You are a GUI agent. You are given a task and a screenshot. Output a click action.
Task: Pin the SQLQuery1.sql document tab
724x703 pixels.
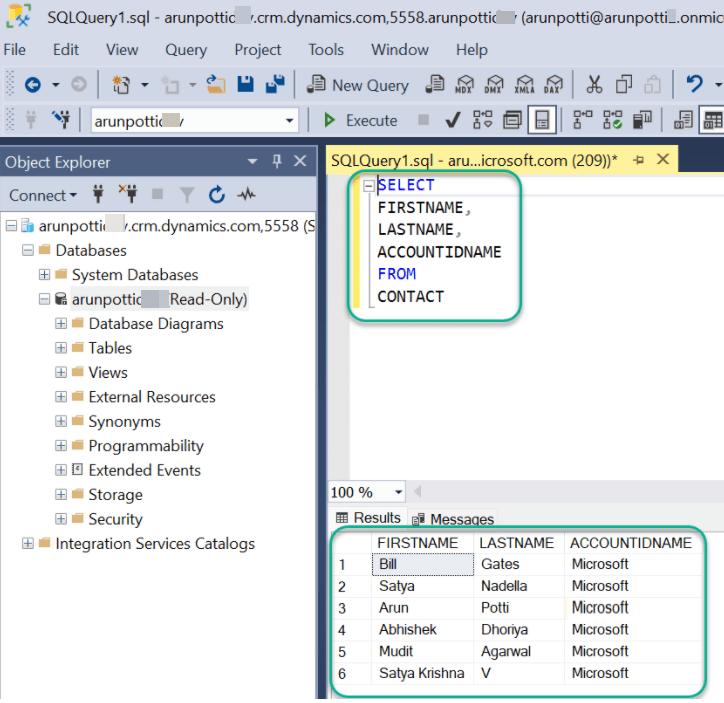pos(639,160)
